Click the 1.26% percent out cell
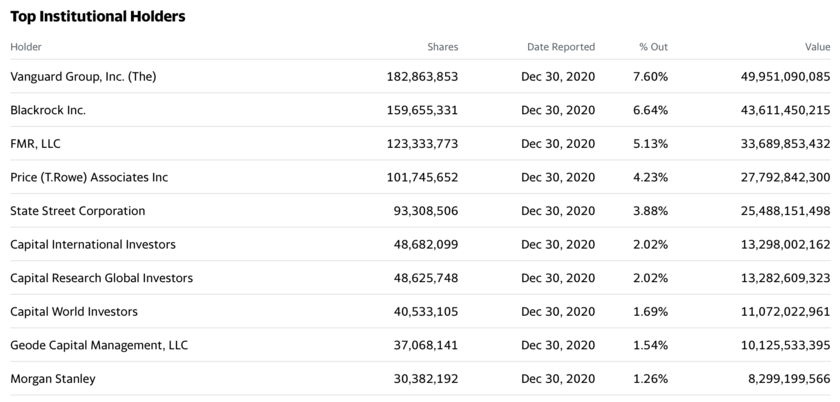 click(650, 379)
